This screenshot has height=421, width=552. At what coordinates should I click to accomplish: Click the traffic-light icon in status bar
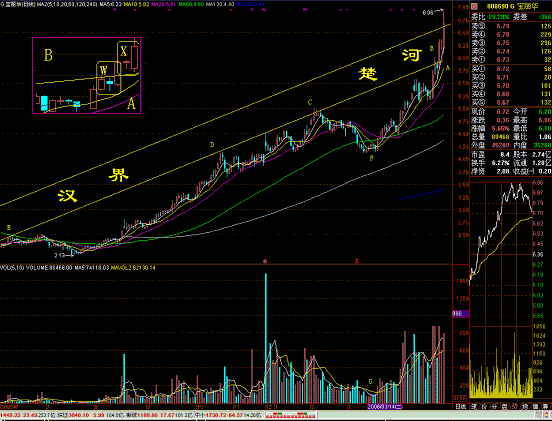click(x=546, y=415)
